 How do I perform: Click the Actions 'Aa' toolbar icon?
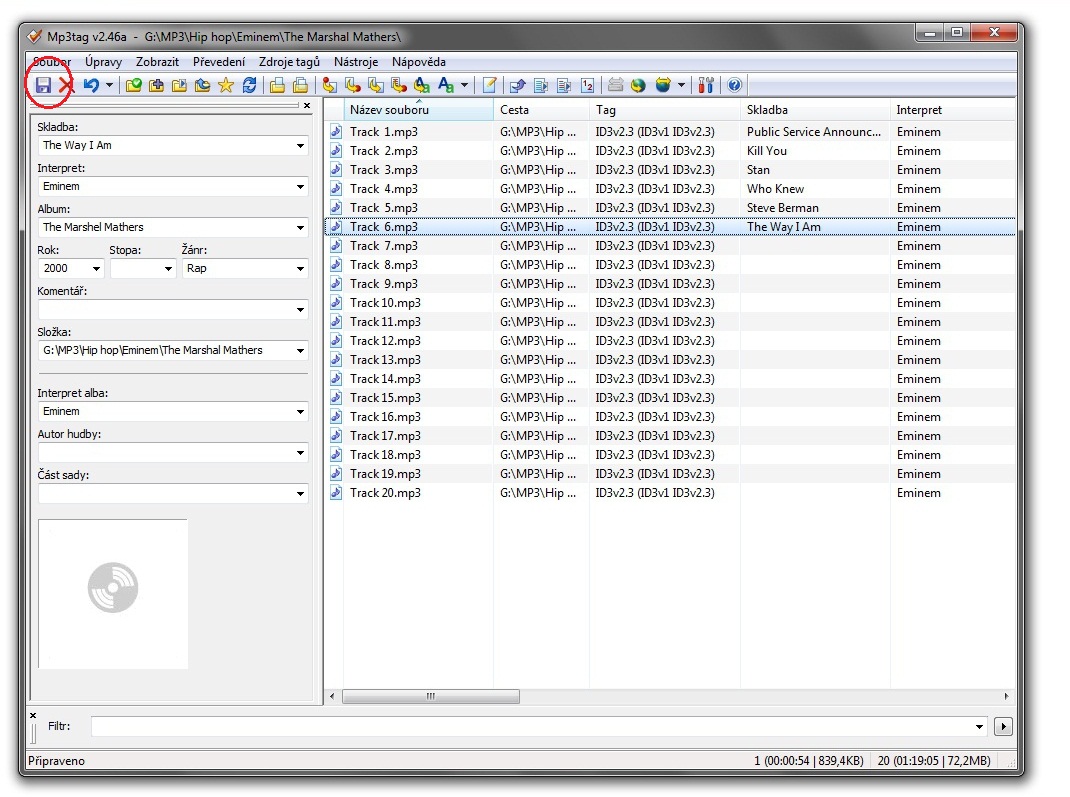[x=446, y=85]
